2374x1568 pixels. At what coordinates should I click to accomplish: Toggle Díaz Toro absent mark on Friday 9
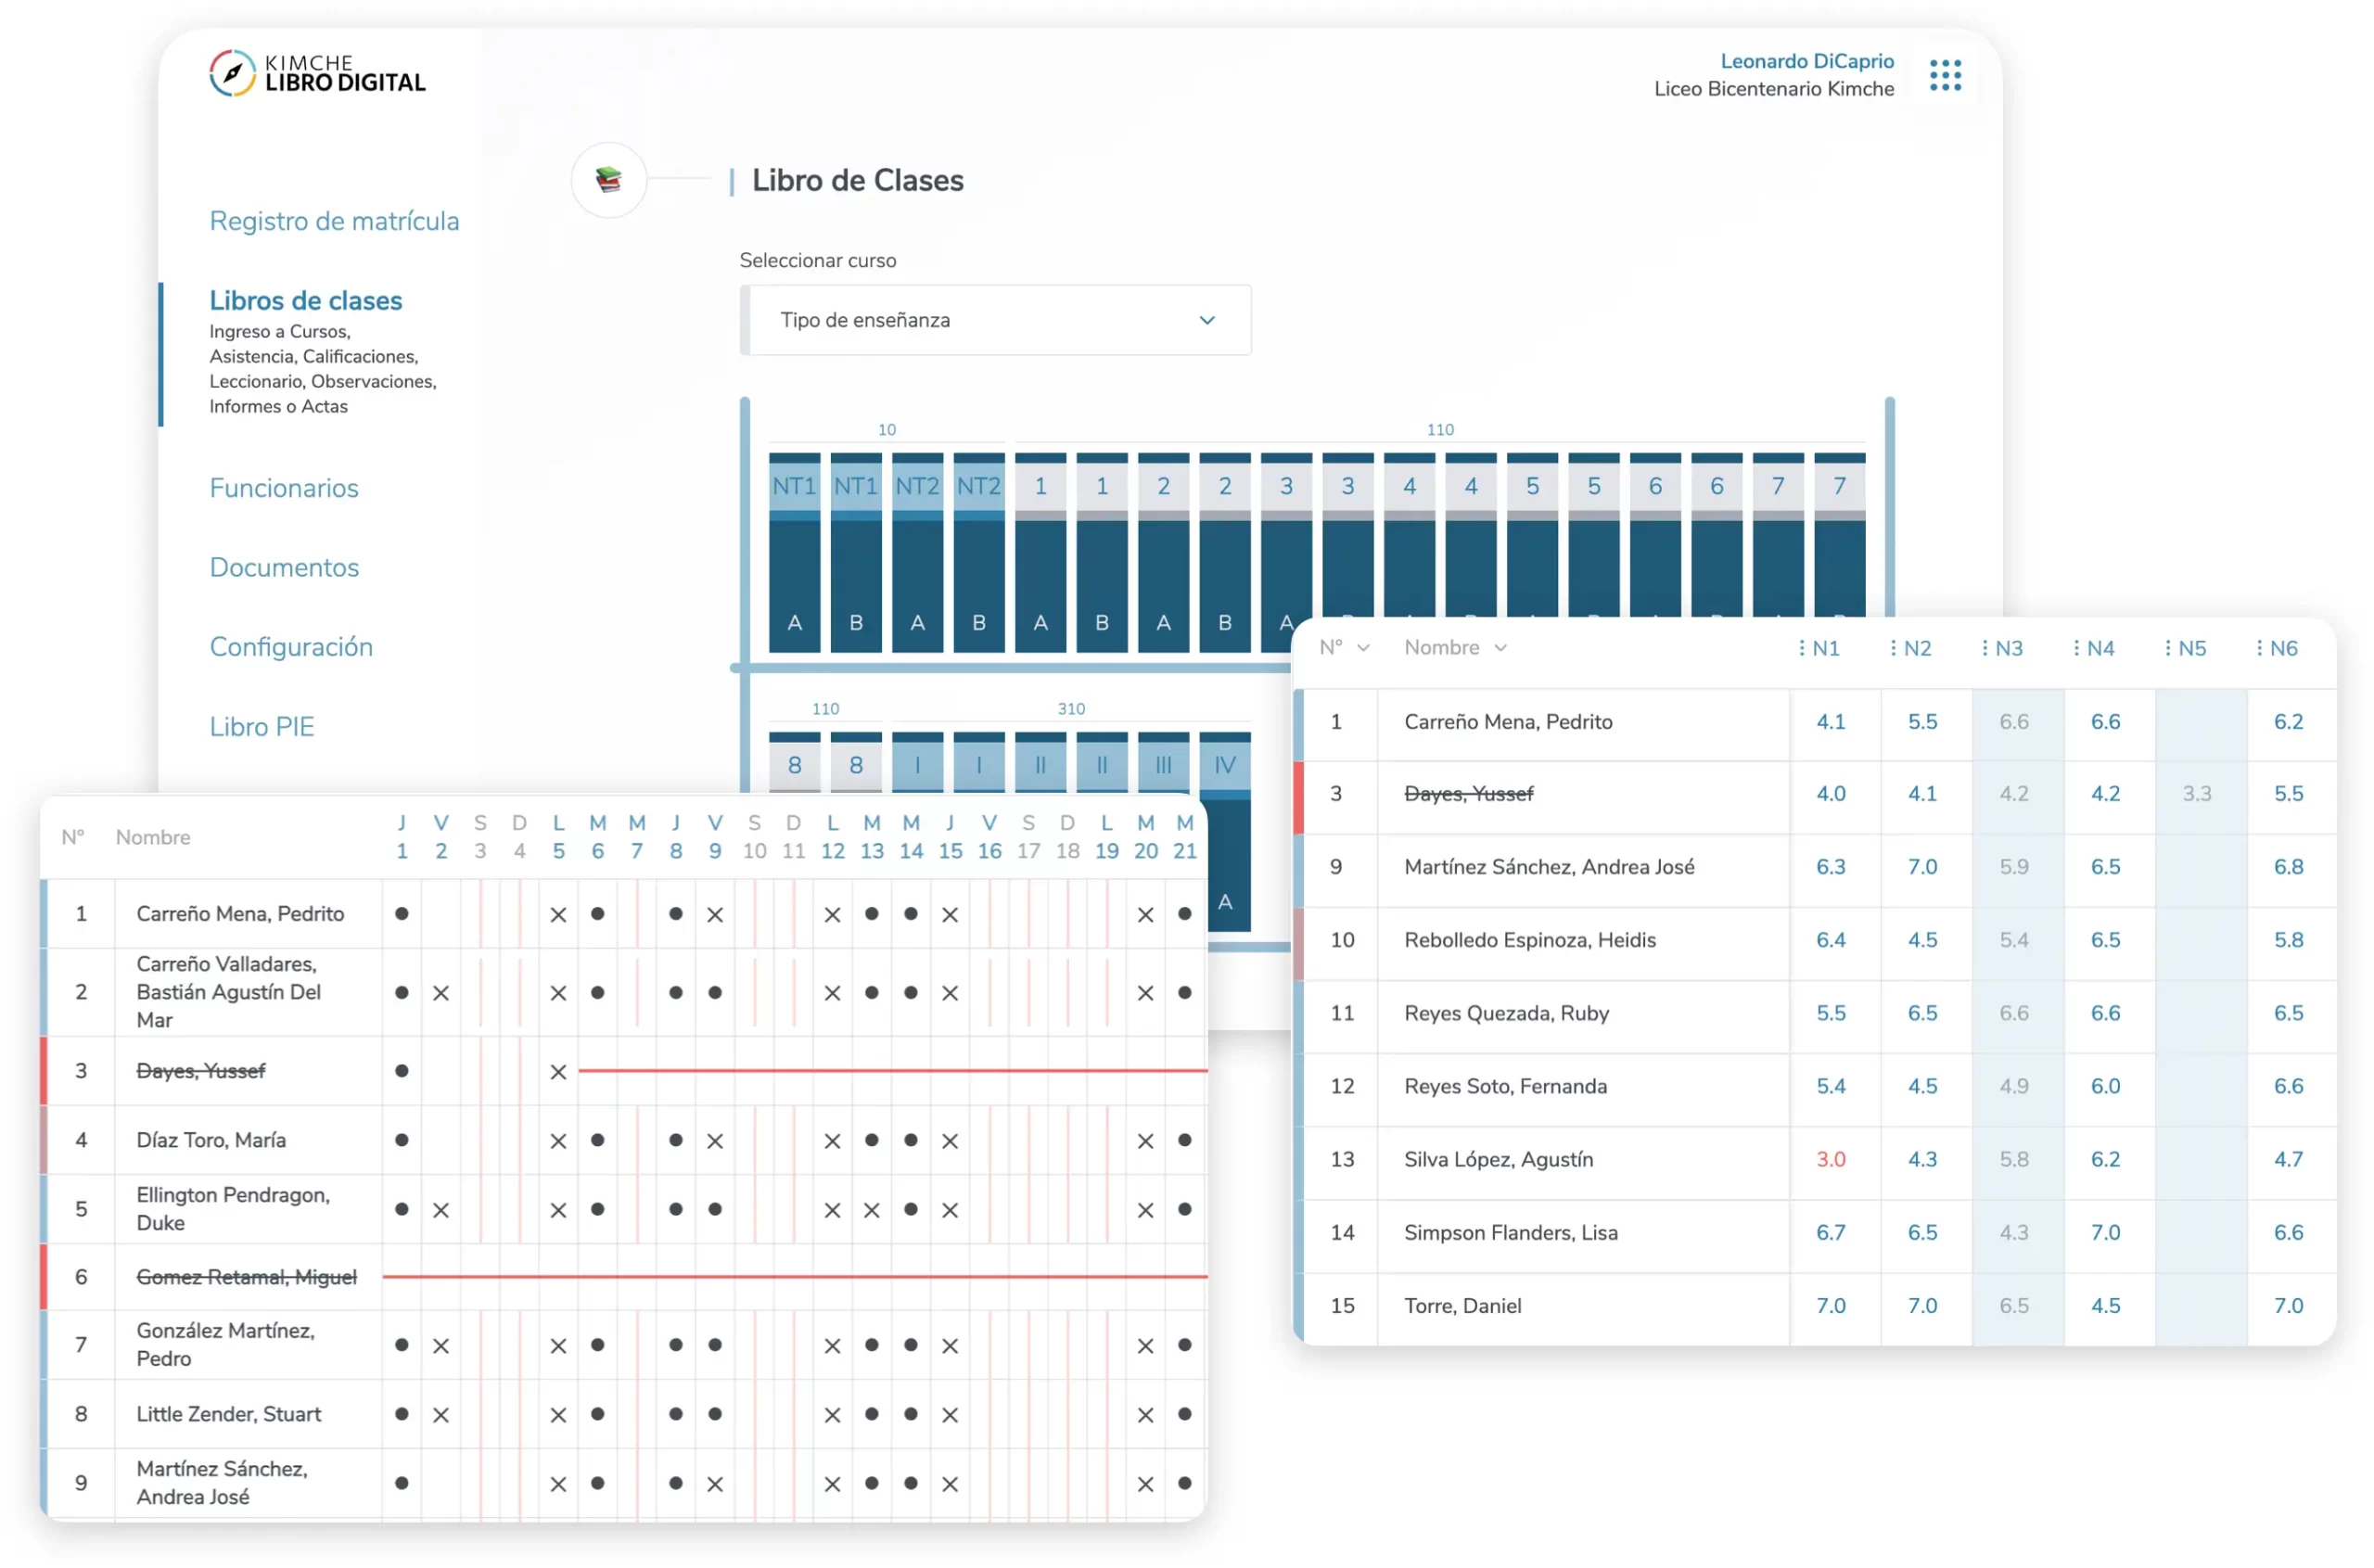point(714,1141)
